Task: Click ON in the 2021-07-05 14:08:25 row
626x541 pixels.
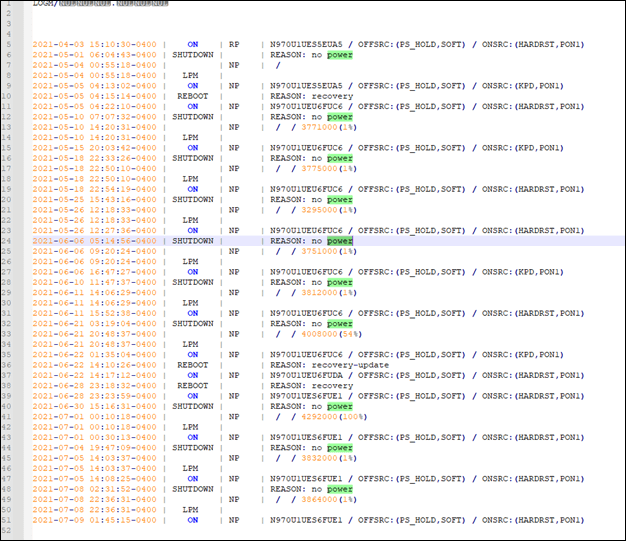Action: (193, 479)
